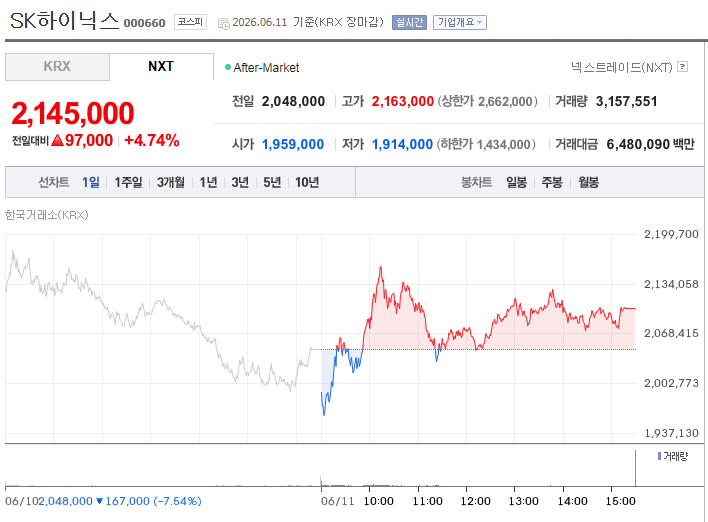The width and height of the screenshot is (708, 522).
Task: Click the 1,937,130 y-axis label
Action: click(x=671, y=433)
